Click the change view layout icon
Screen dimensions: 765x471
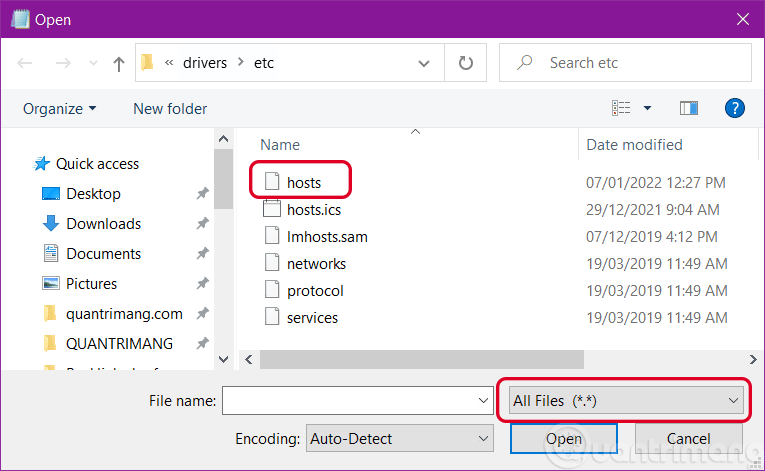[622, 108]
